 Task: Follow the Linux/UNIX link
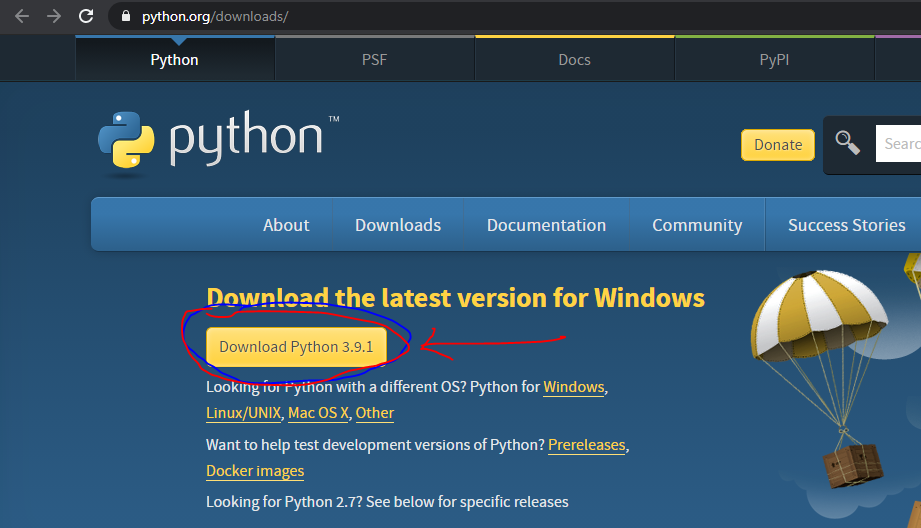coord(243,413)
